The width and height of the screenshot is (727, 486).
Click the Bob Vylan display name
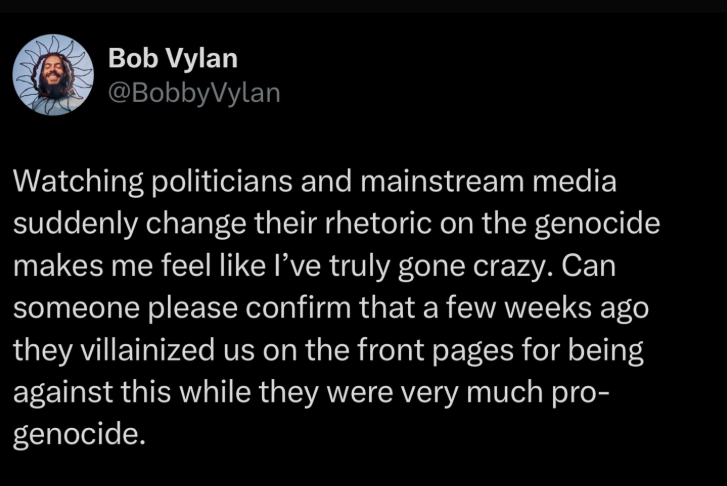pos(173,59)
